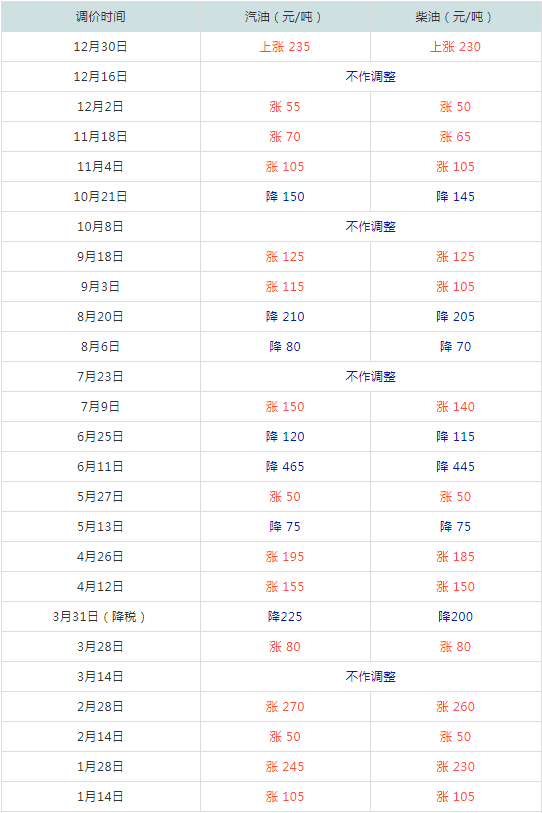542x813 pixels.
Task: Select the '4月26日' date cell
Action: click(101, 557)
